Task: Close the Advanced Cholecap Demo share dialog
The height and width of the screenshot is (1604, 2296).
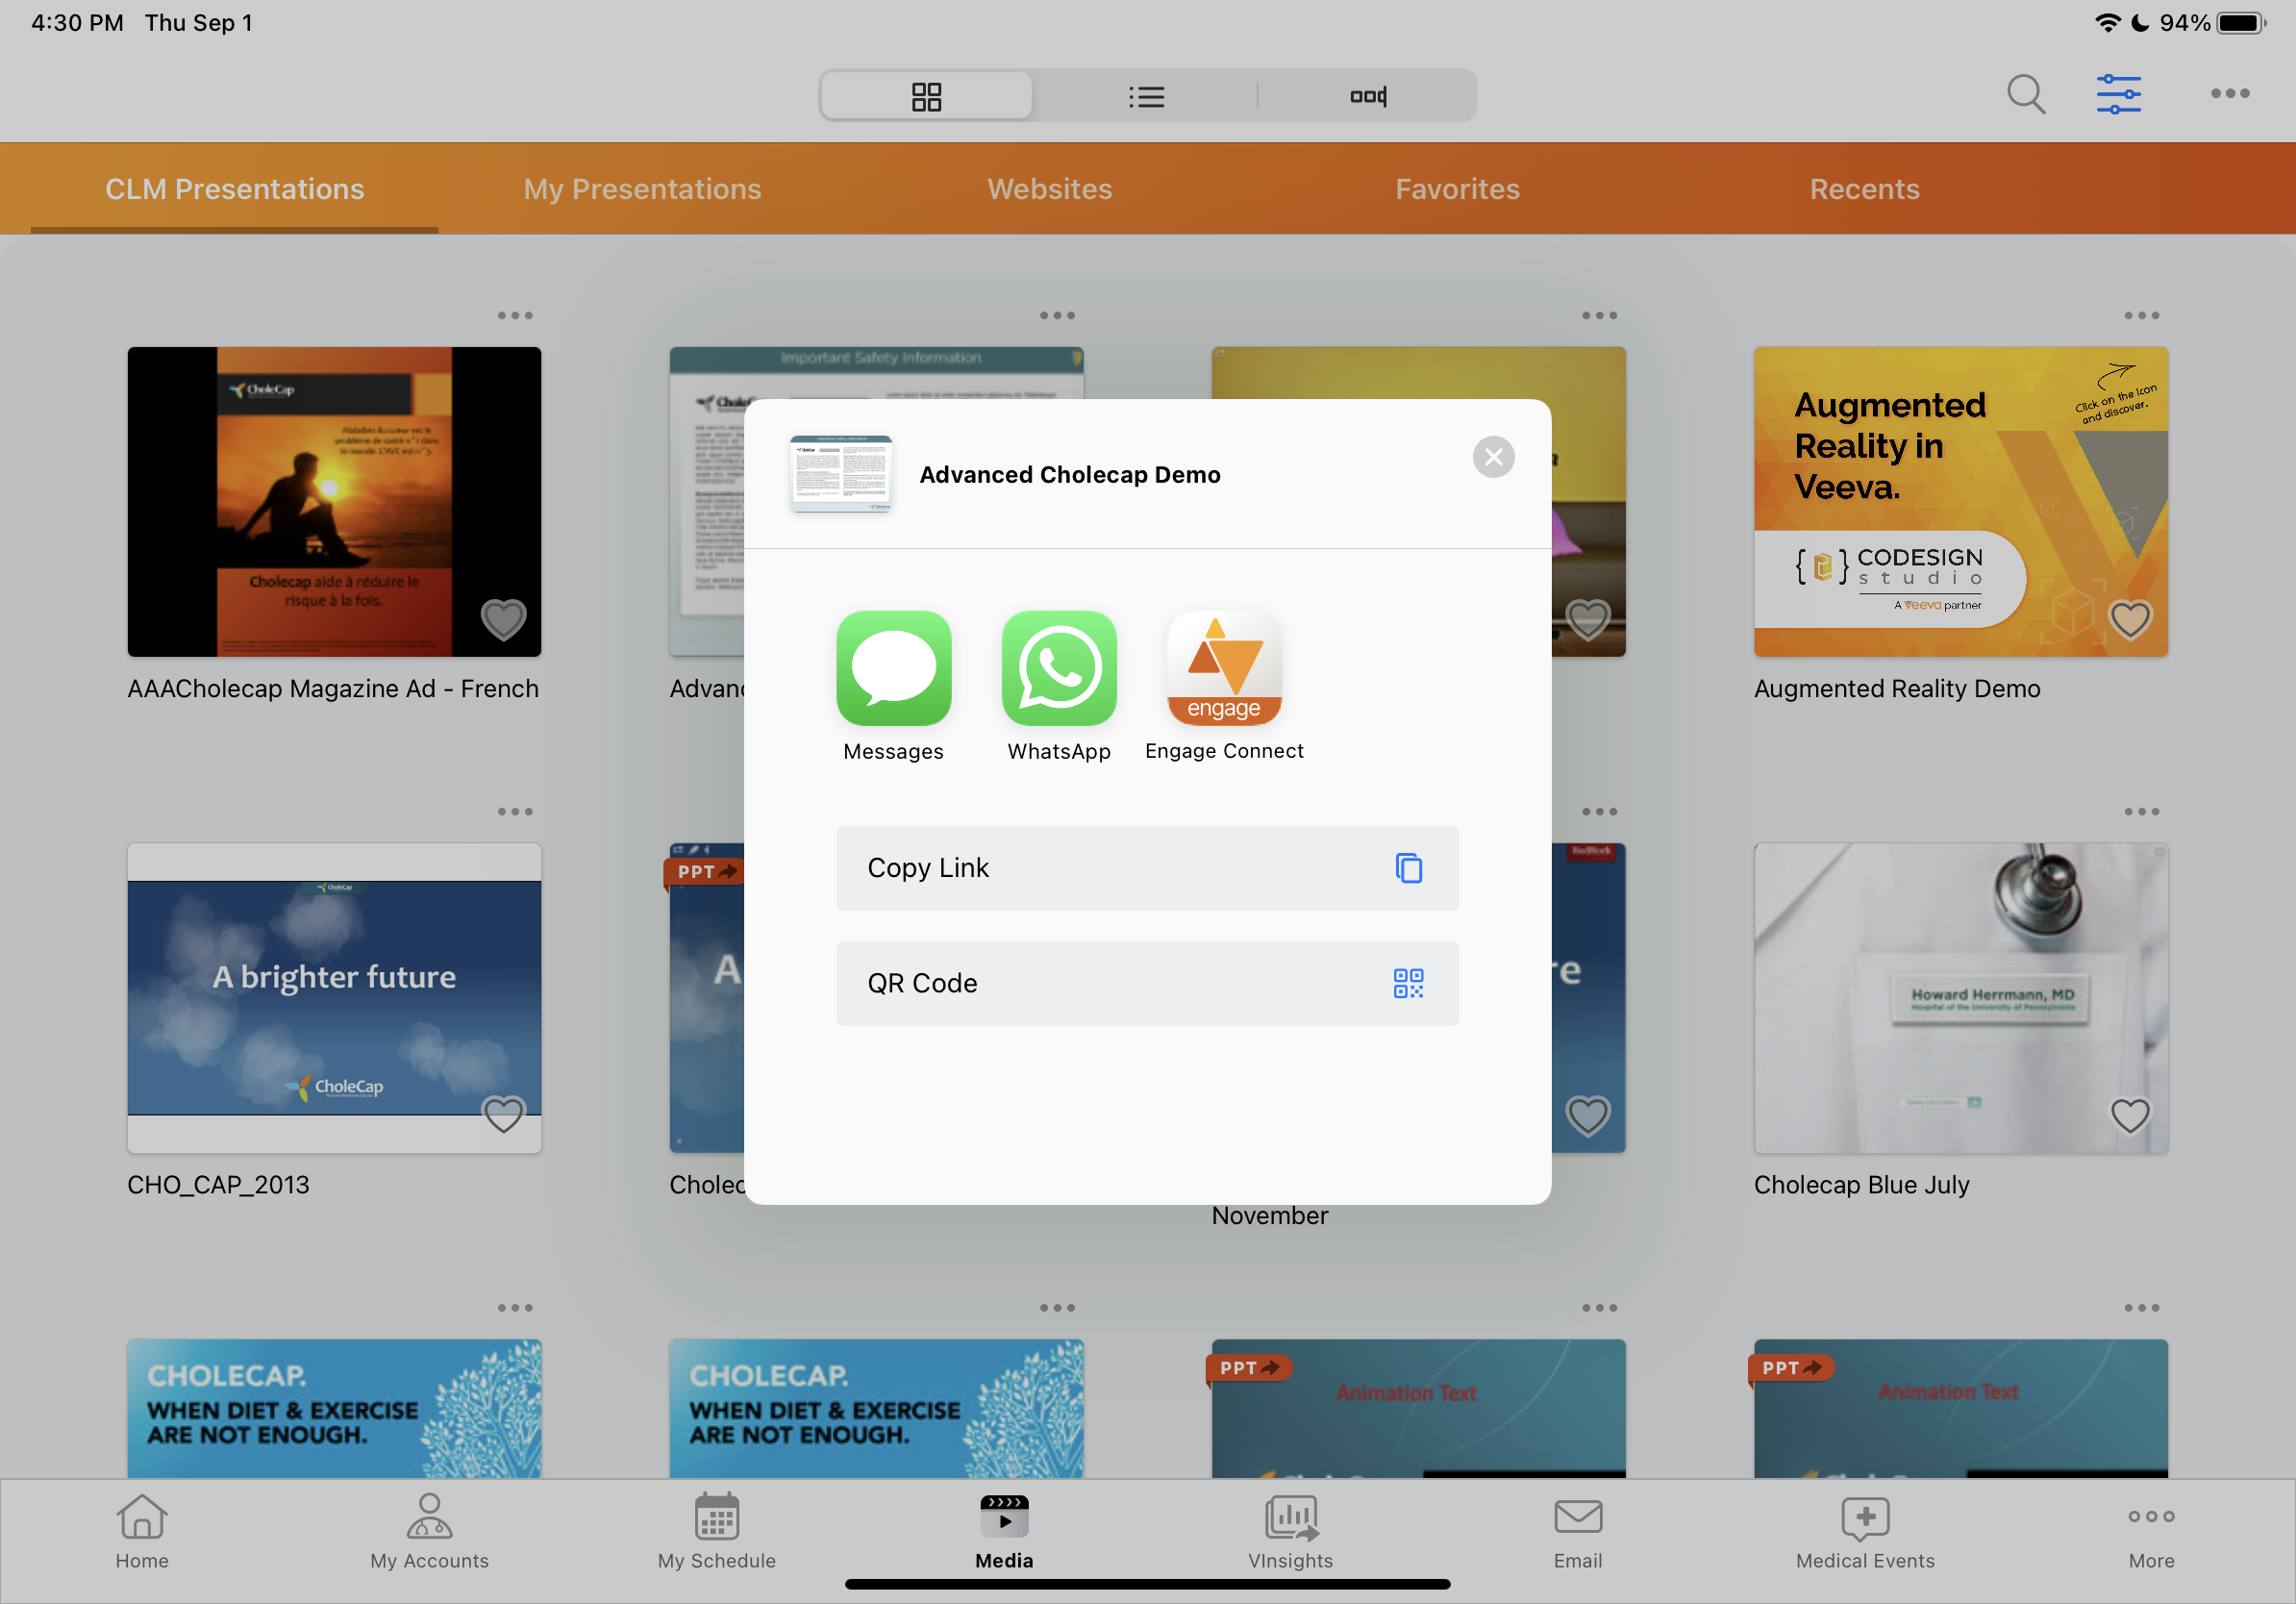Action: pyautogui.click(x=1493, y=458)
